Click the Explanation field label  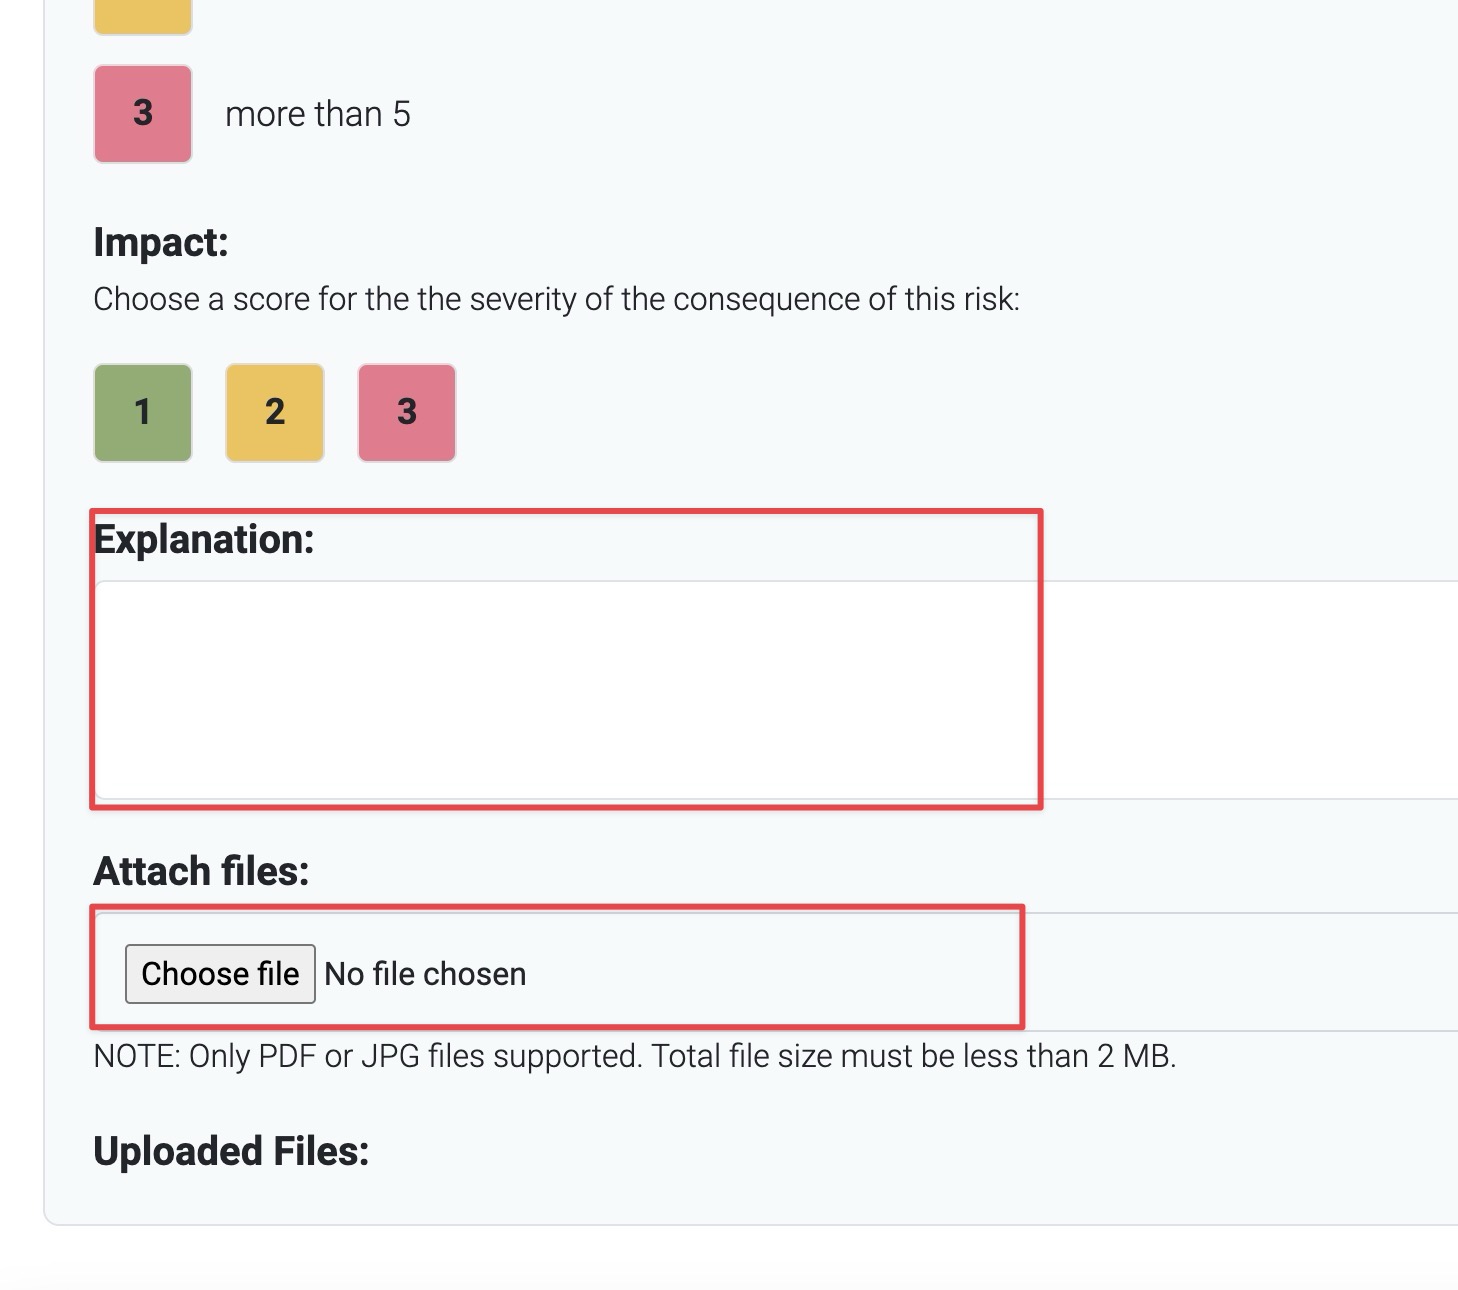204,540
